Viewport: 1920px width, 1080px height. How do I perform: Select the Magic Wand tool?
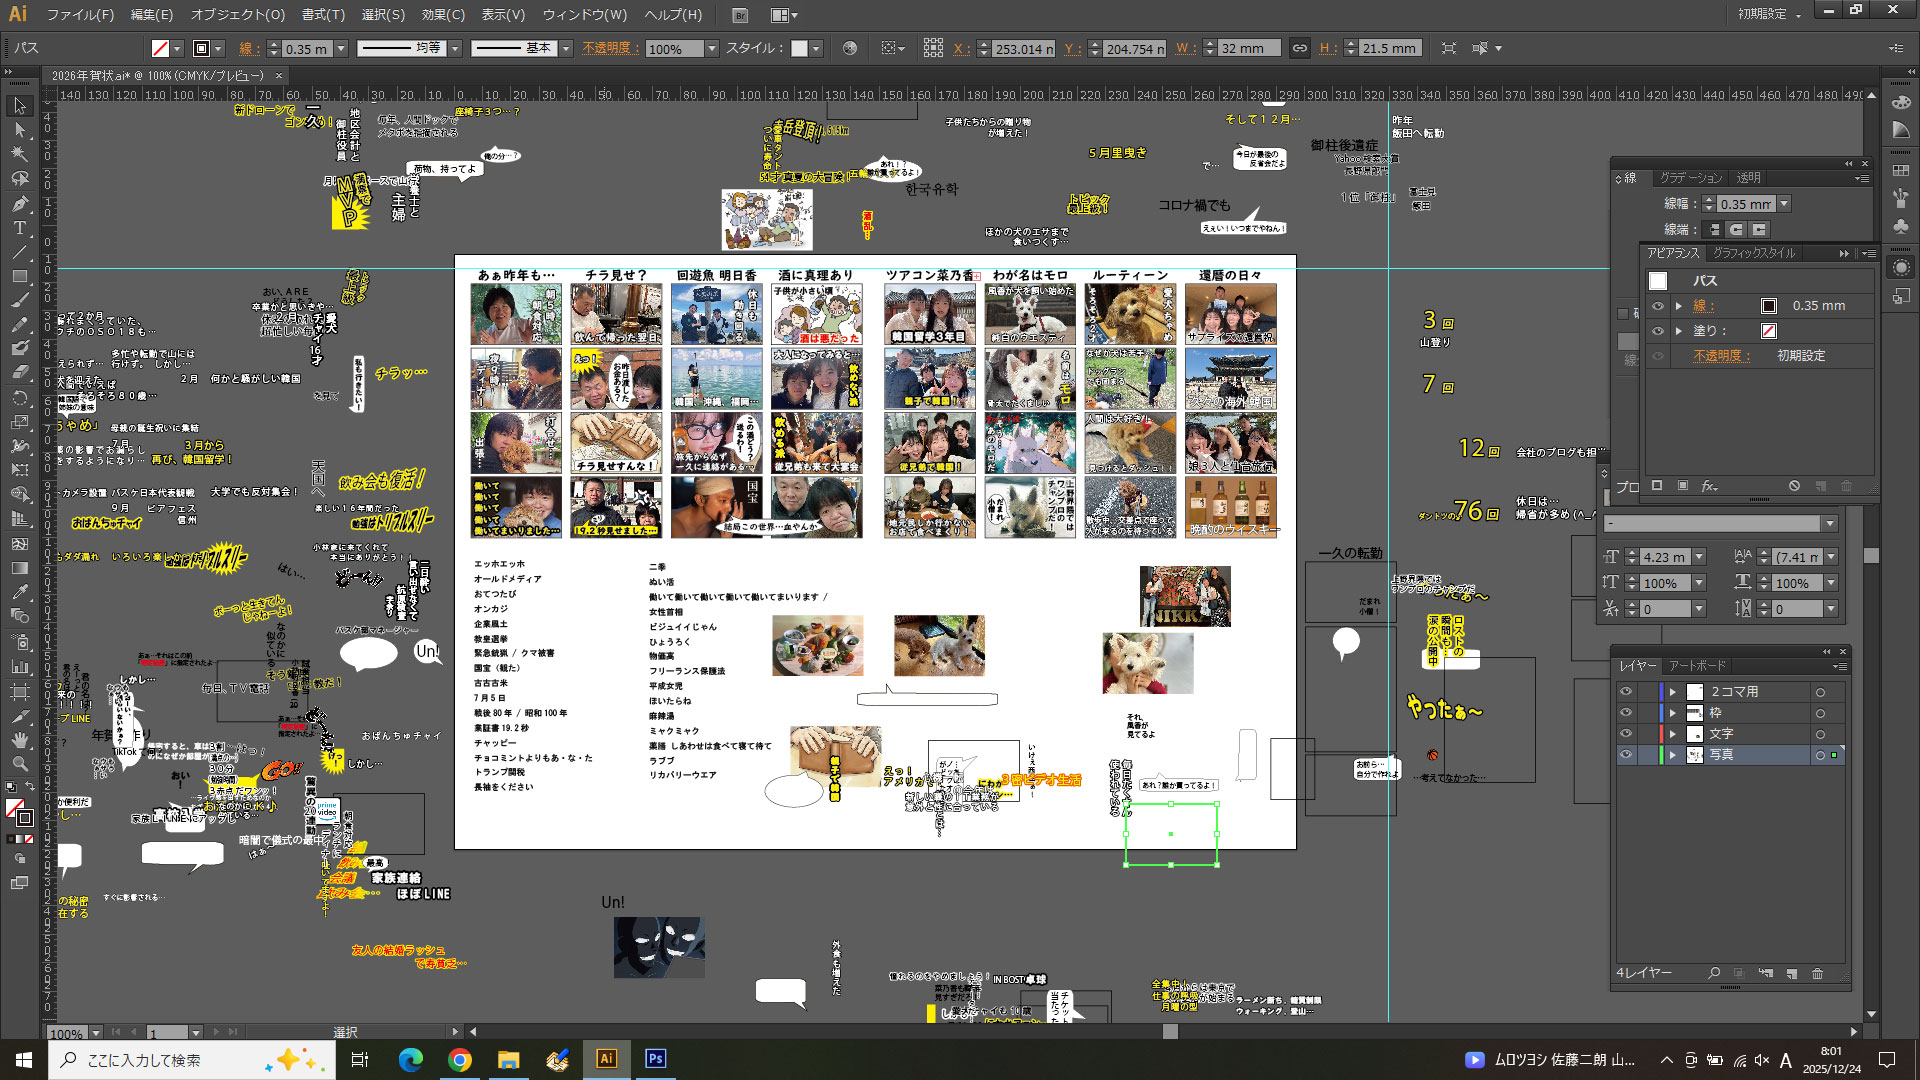(x=19, y=154)
